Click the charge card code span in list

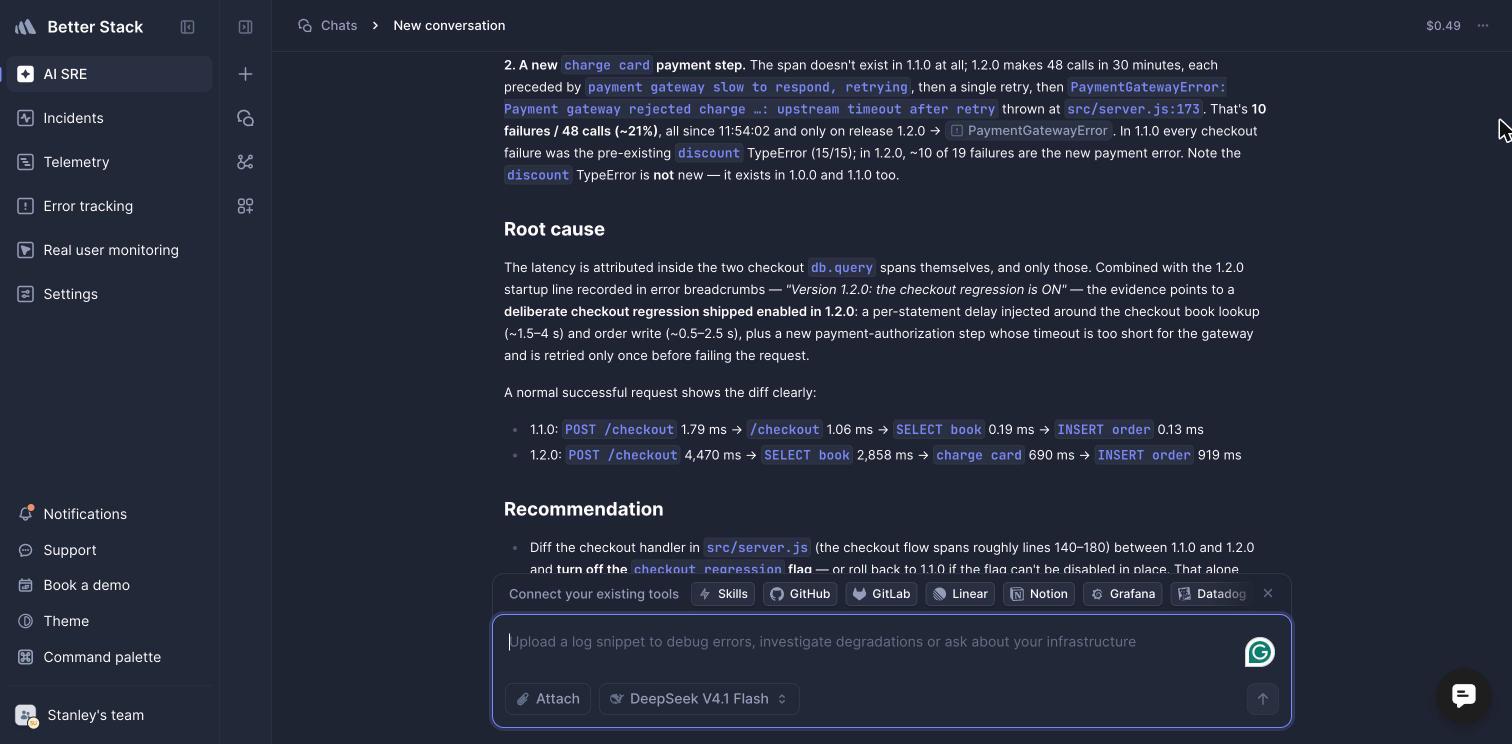coord(979,455)
